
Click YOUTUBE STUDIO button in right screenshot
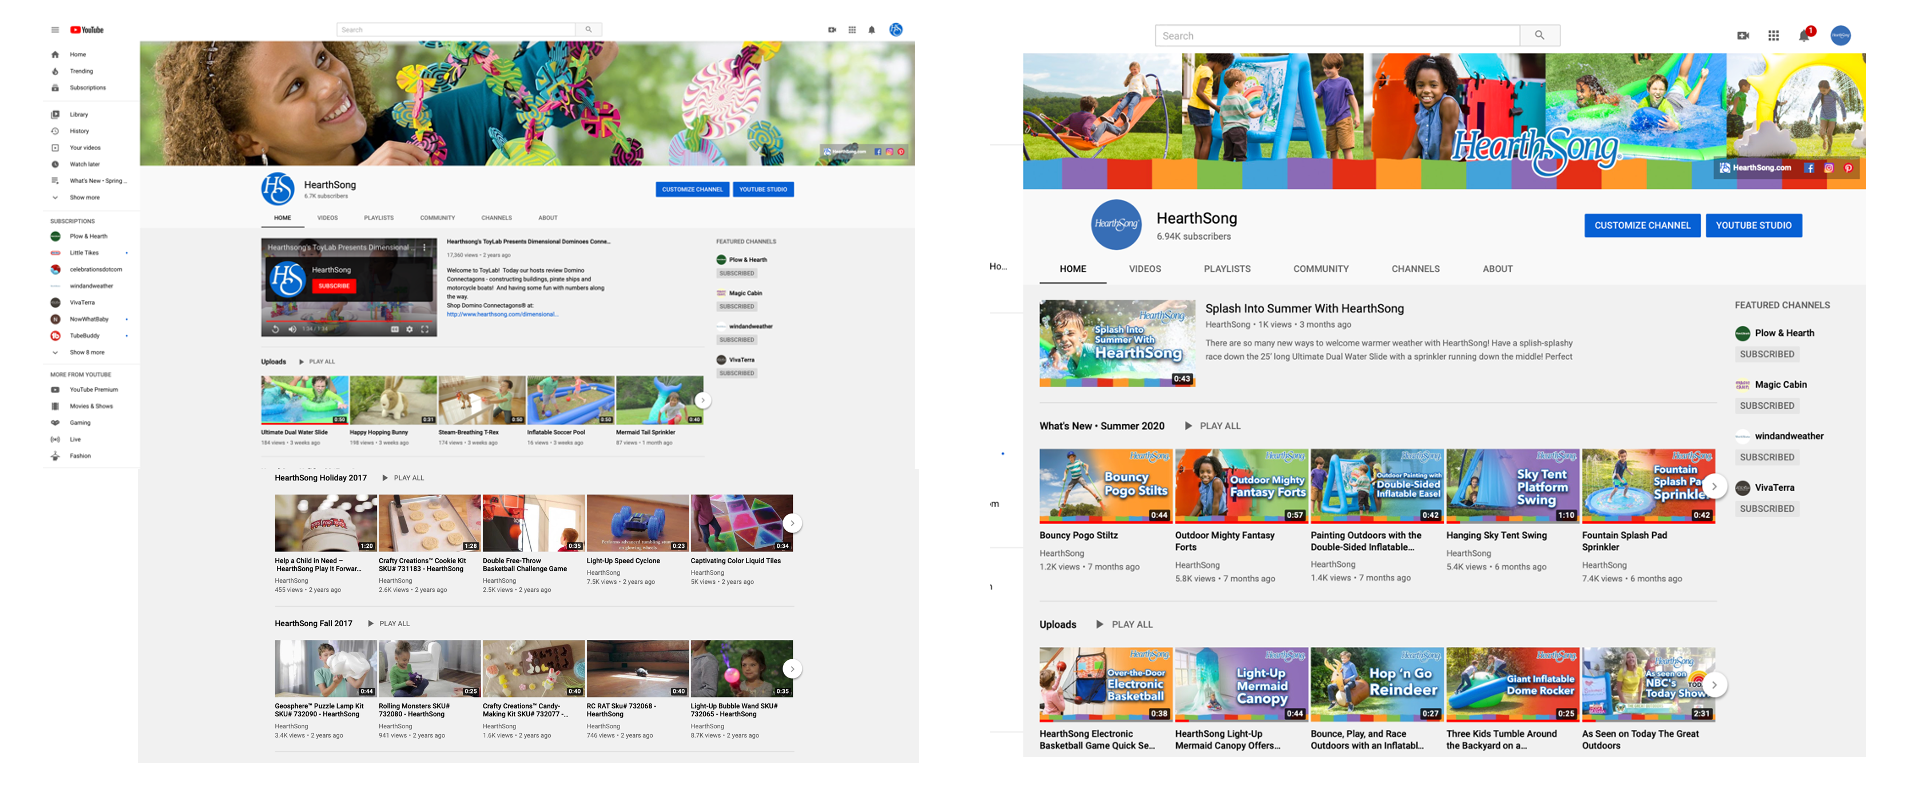tap(1754, 226)
